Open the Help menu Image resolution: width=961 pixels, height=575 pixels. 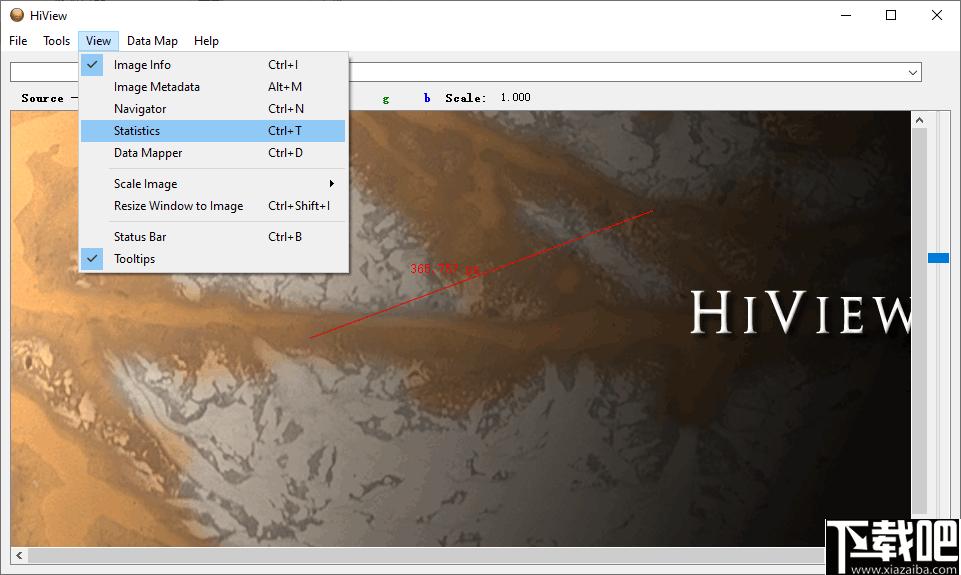206,40
